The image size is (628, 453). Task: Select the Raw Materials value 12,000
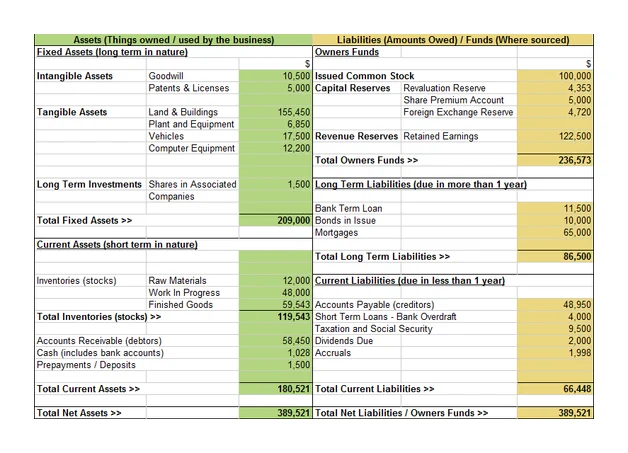point(296,281)
